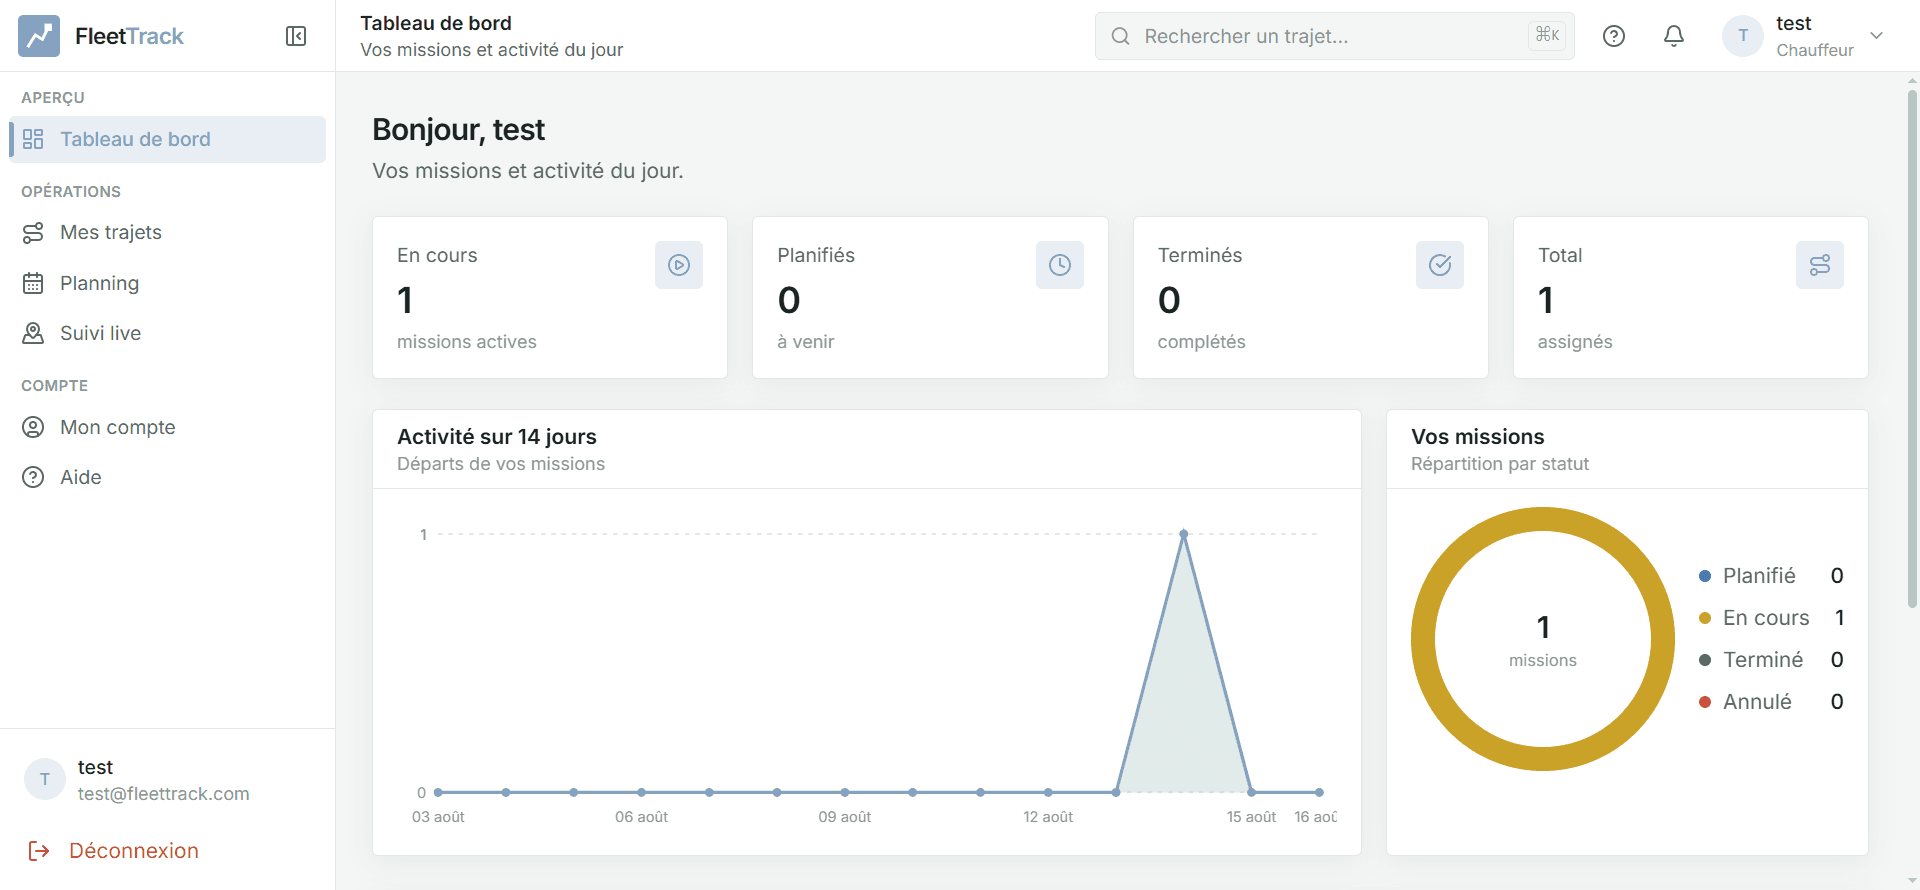
Task: Click the Vos missions panel title
Action: (x=1478, y=436)
